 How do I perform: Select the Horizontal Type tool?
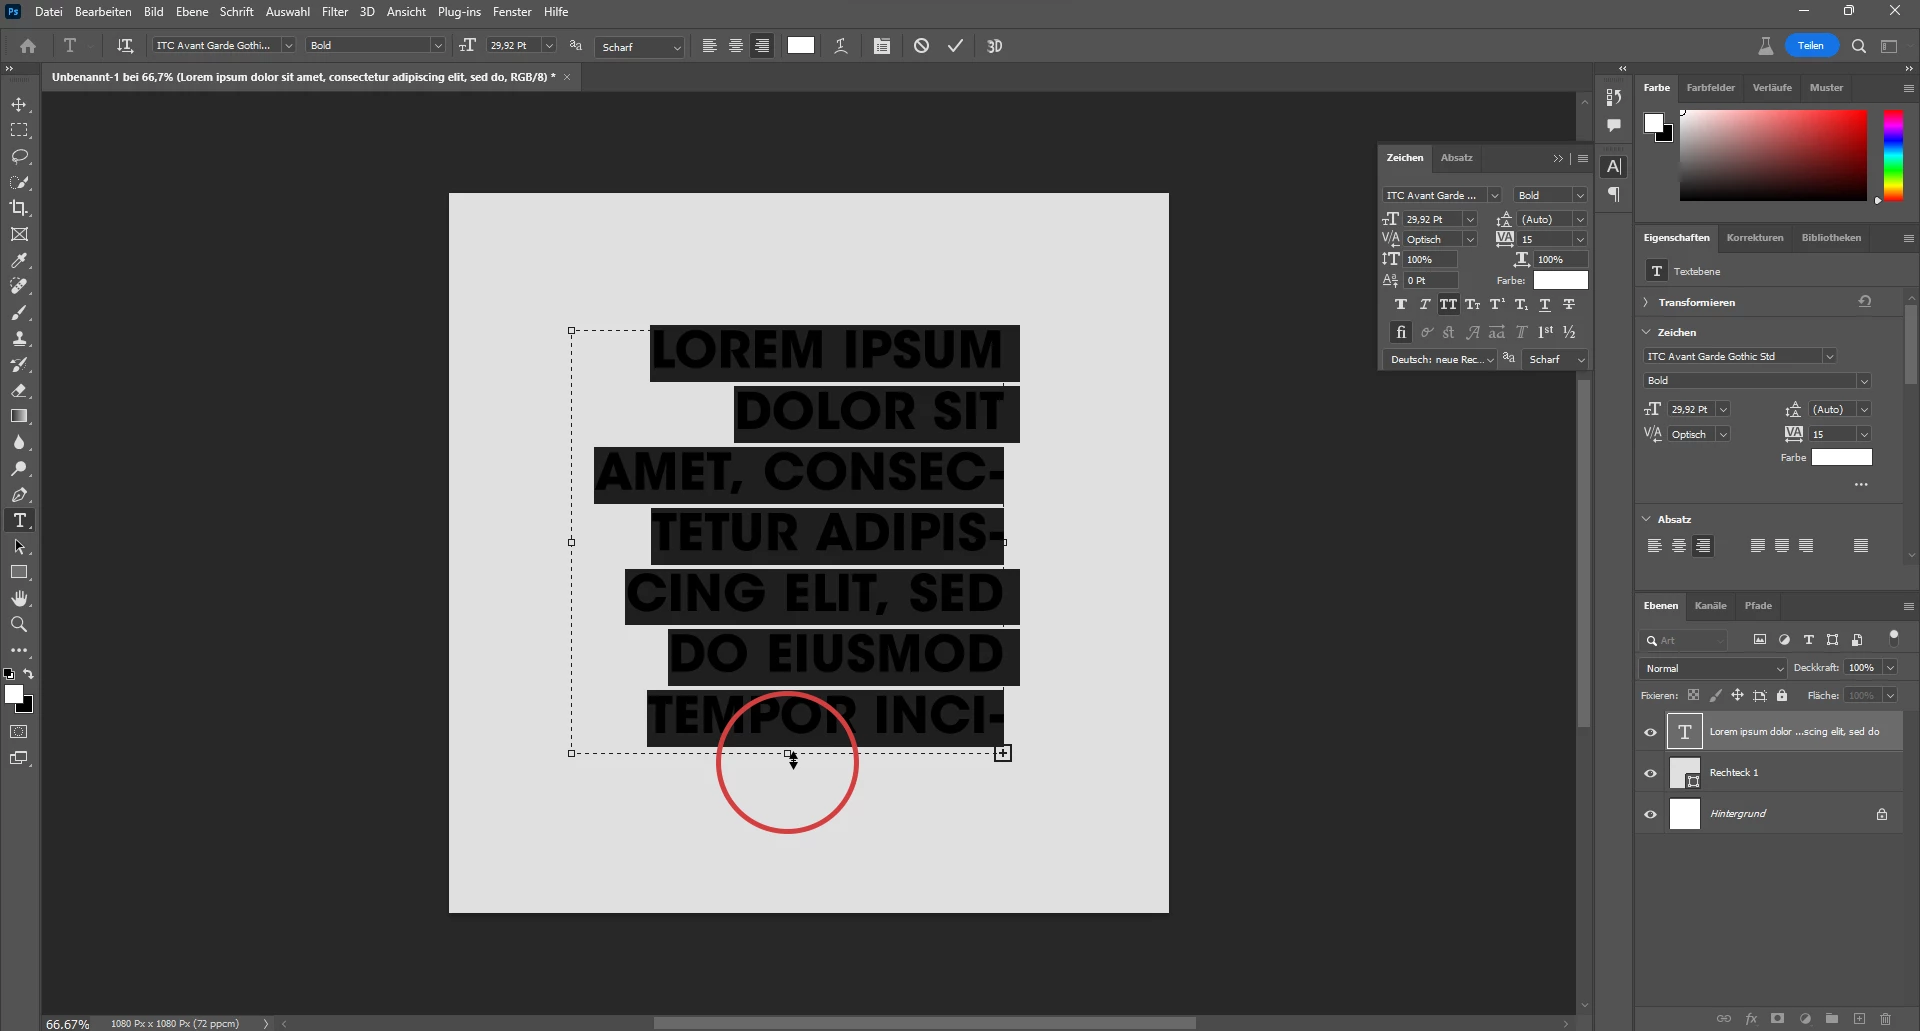coord(19,521)
